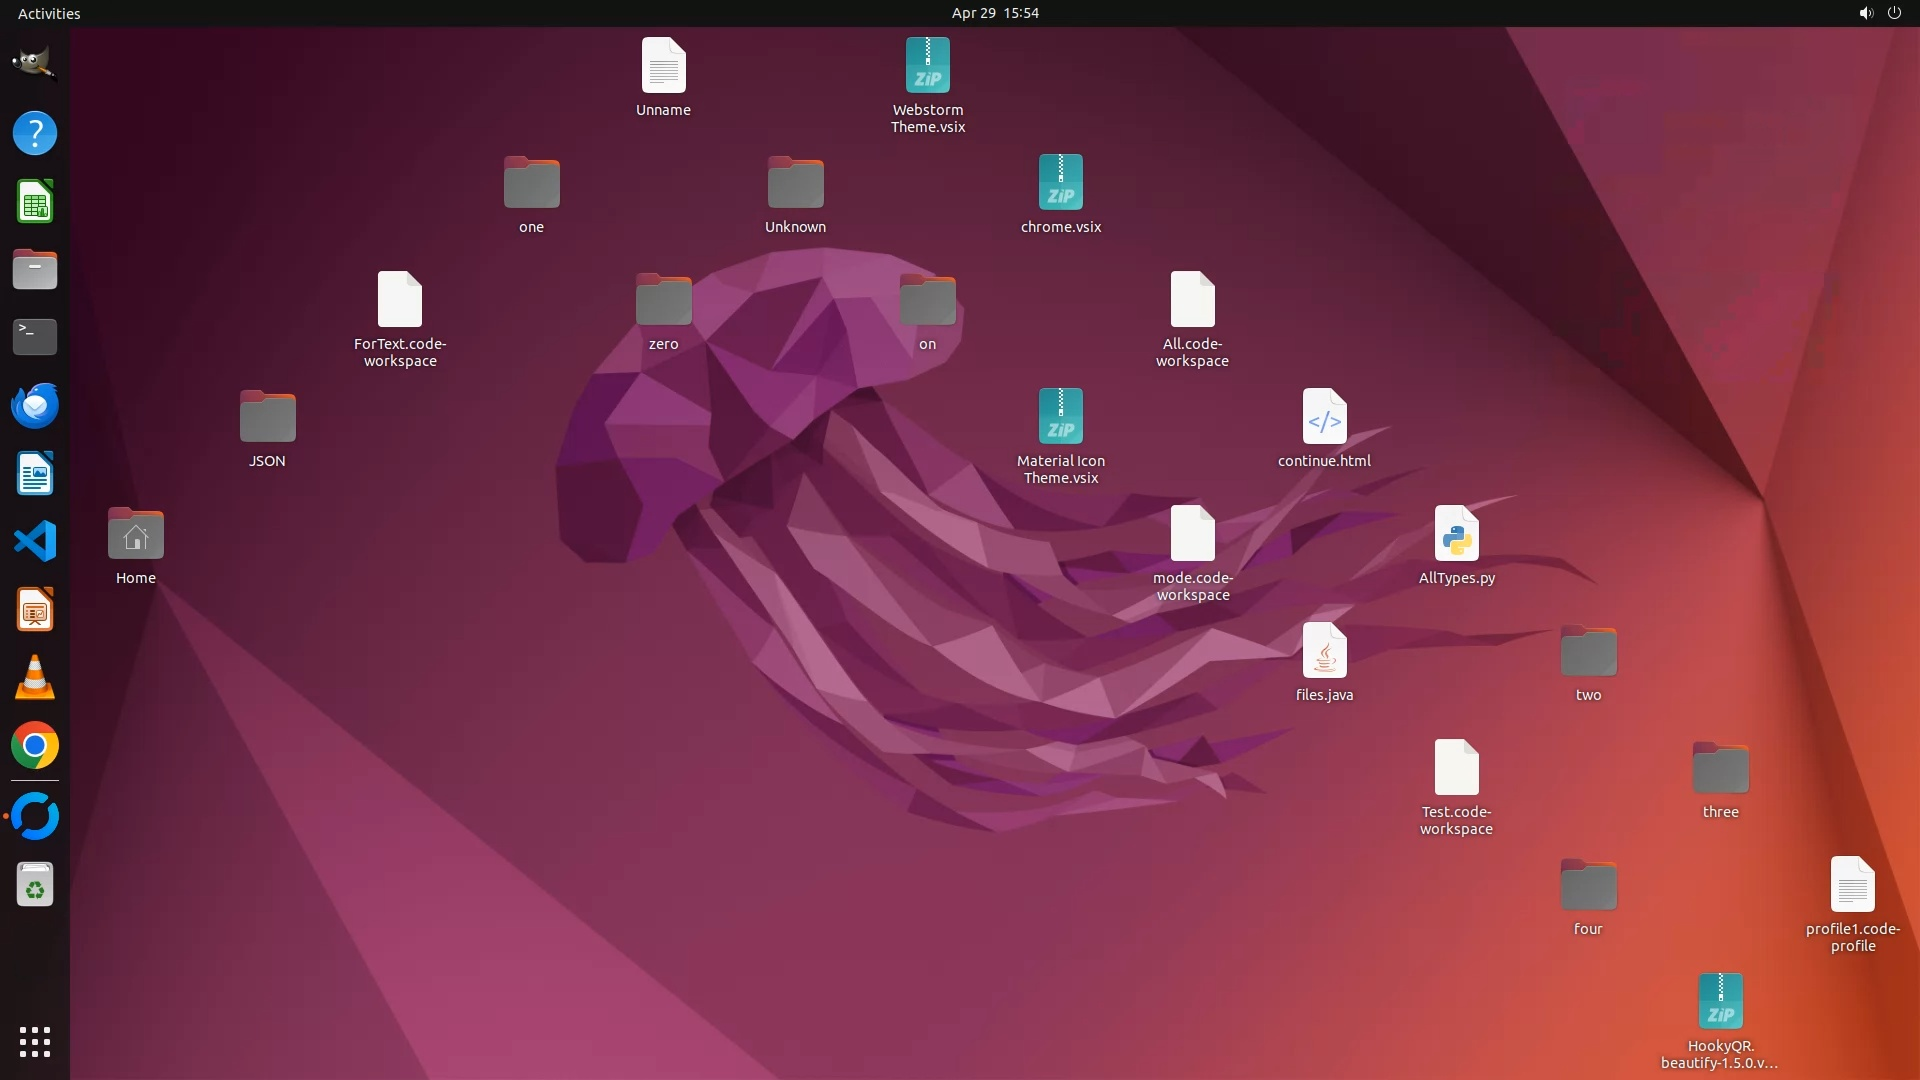Open LibreOffice Calc from the dock
Screen dimensions: 1920x1080
tap(35, 202)
